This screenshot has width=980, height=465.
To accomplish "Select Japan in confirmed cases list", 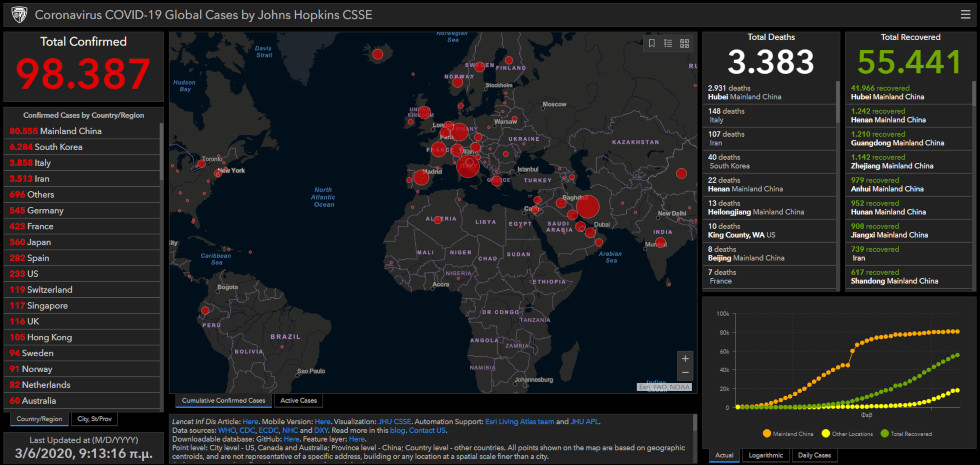I will coord(82,242).
